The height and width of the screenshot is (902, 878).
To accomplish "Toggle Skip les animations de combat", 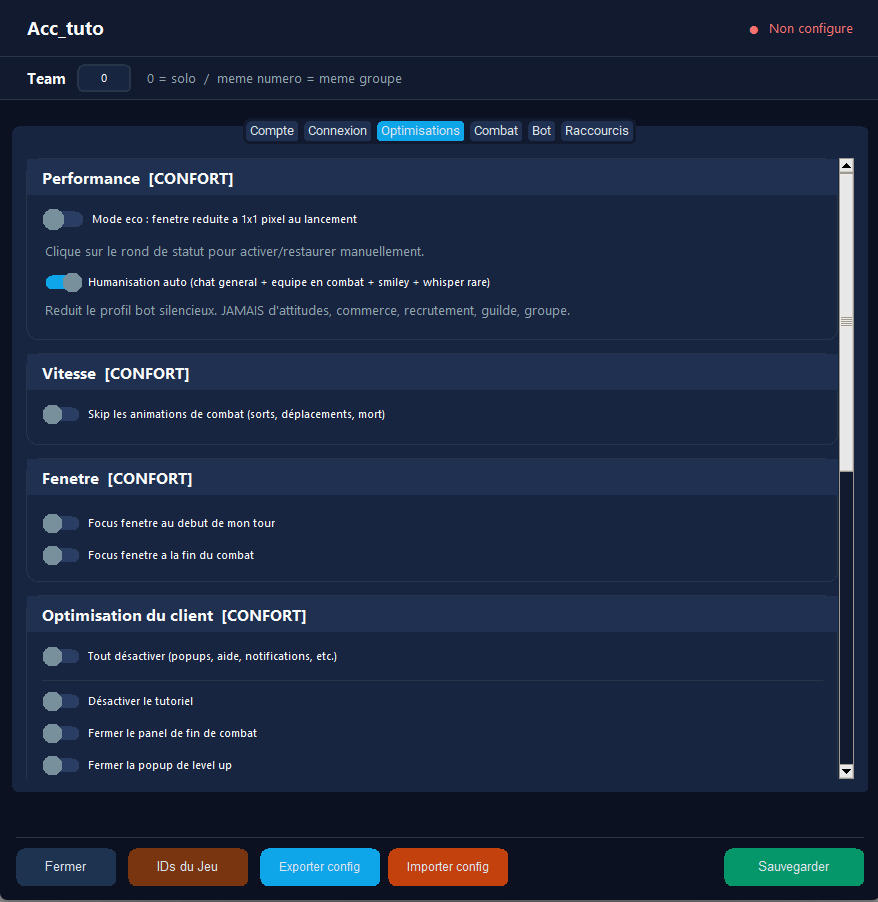I will (61, 414).
